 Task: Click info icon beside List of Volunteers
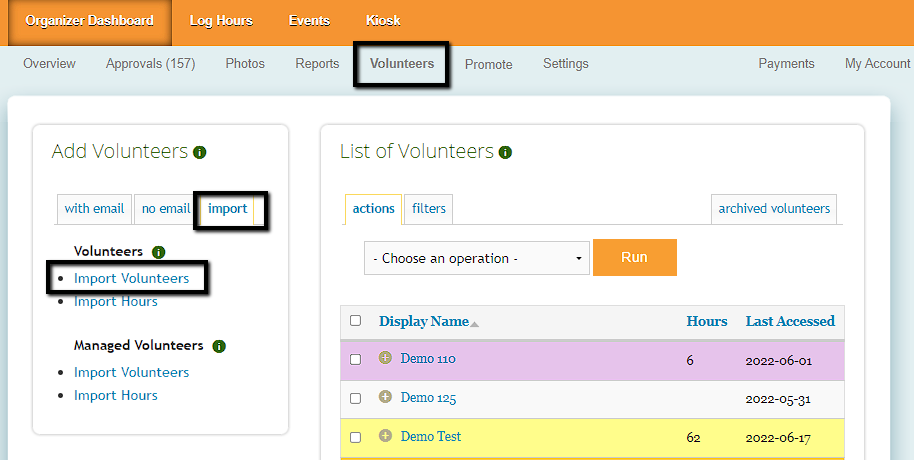505,153
